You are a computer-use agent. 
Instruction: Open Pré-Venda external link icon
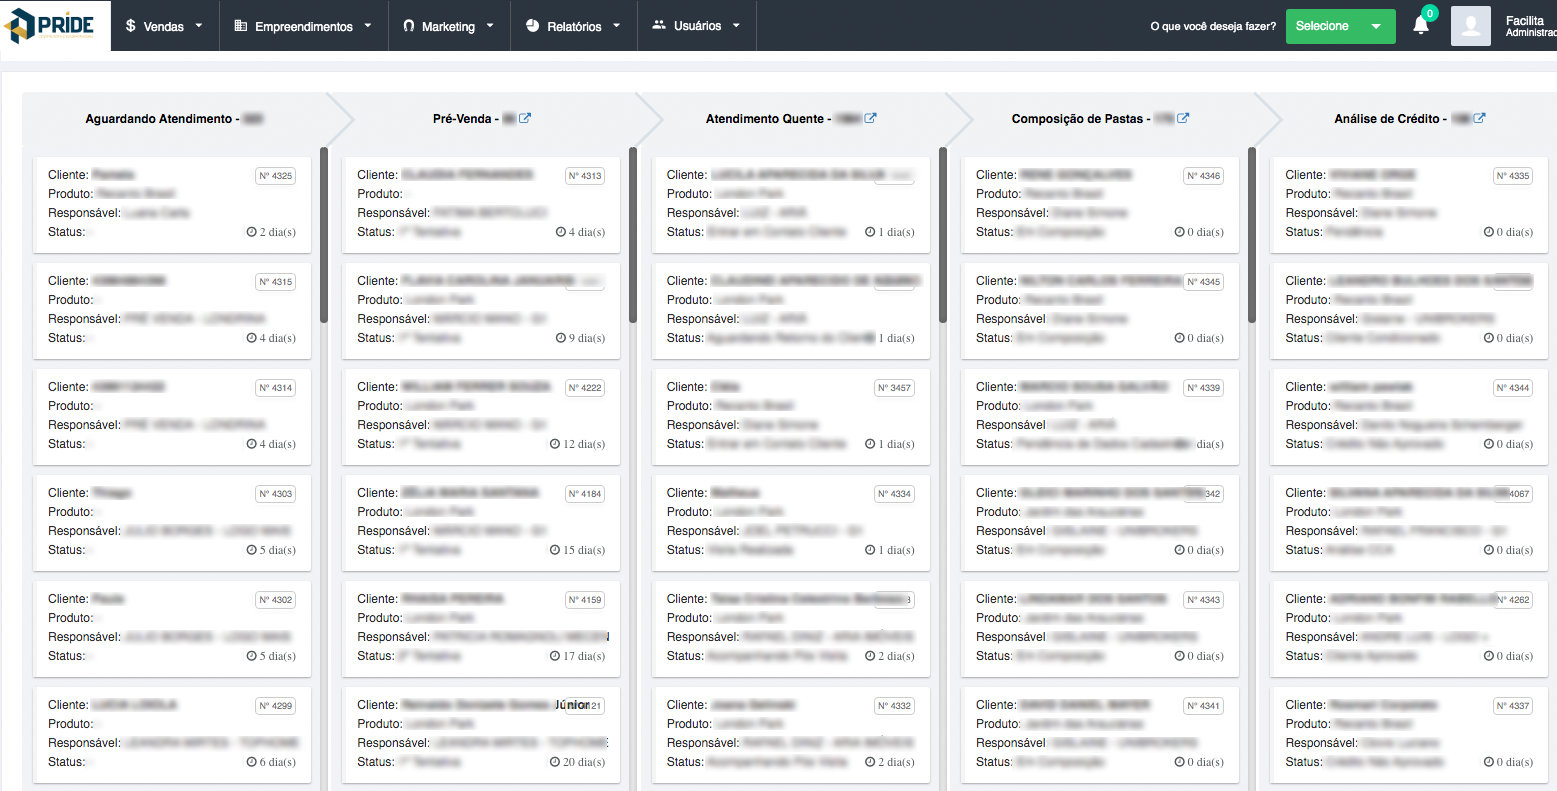click(525, 118)
